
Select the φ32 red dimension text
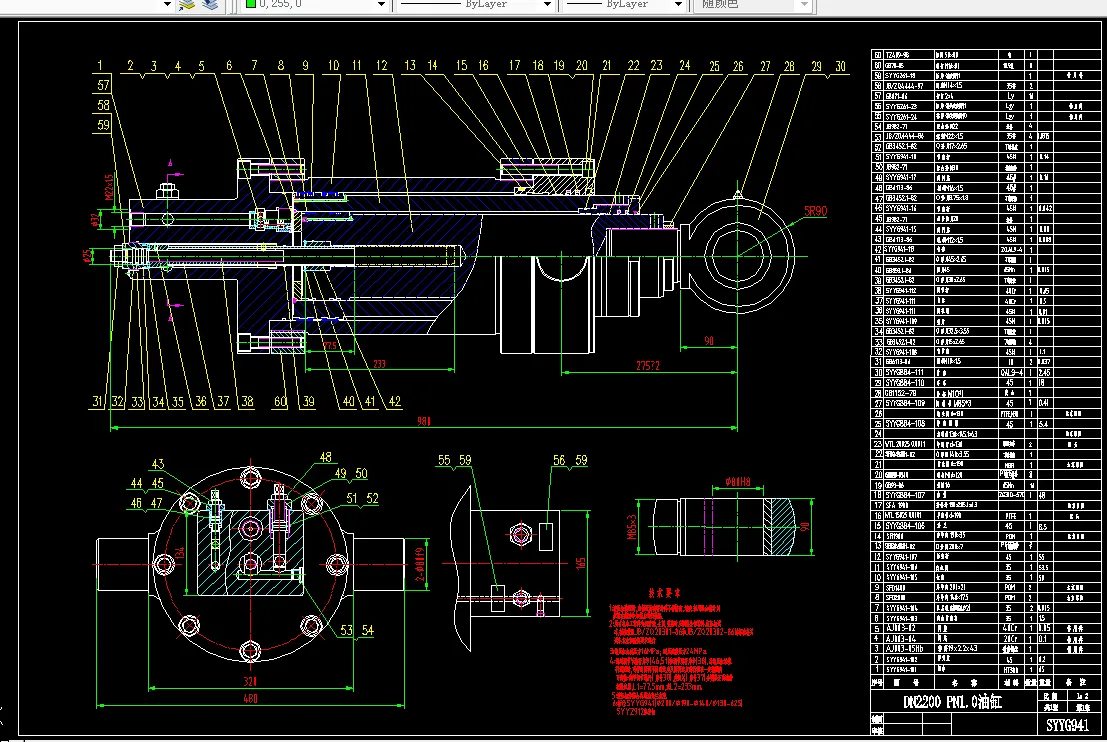tap(95, 220)
